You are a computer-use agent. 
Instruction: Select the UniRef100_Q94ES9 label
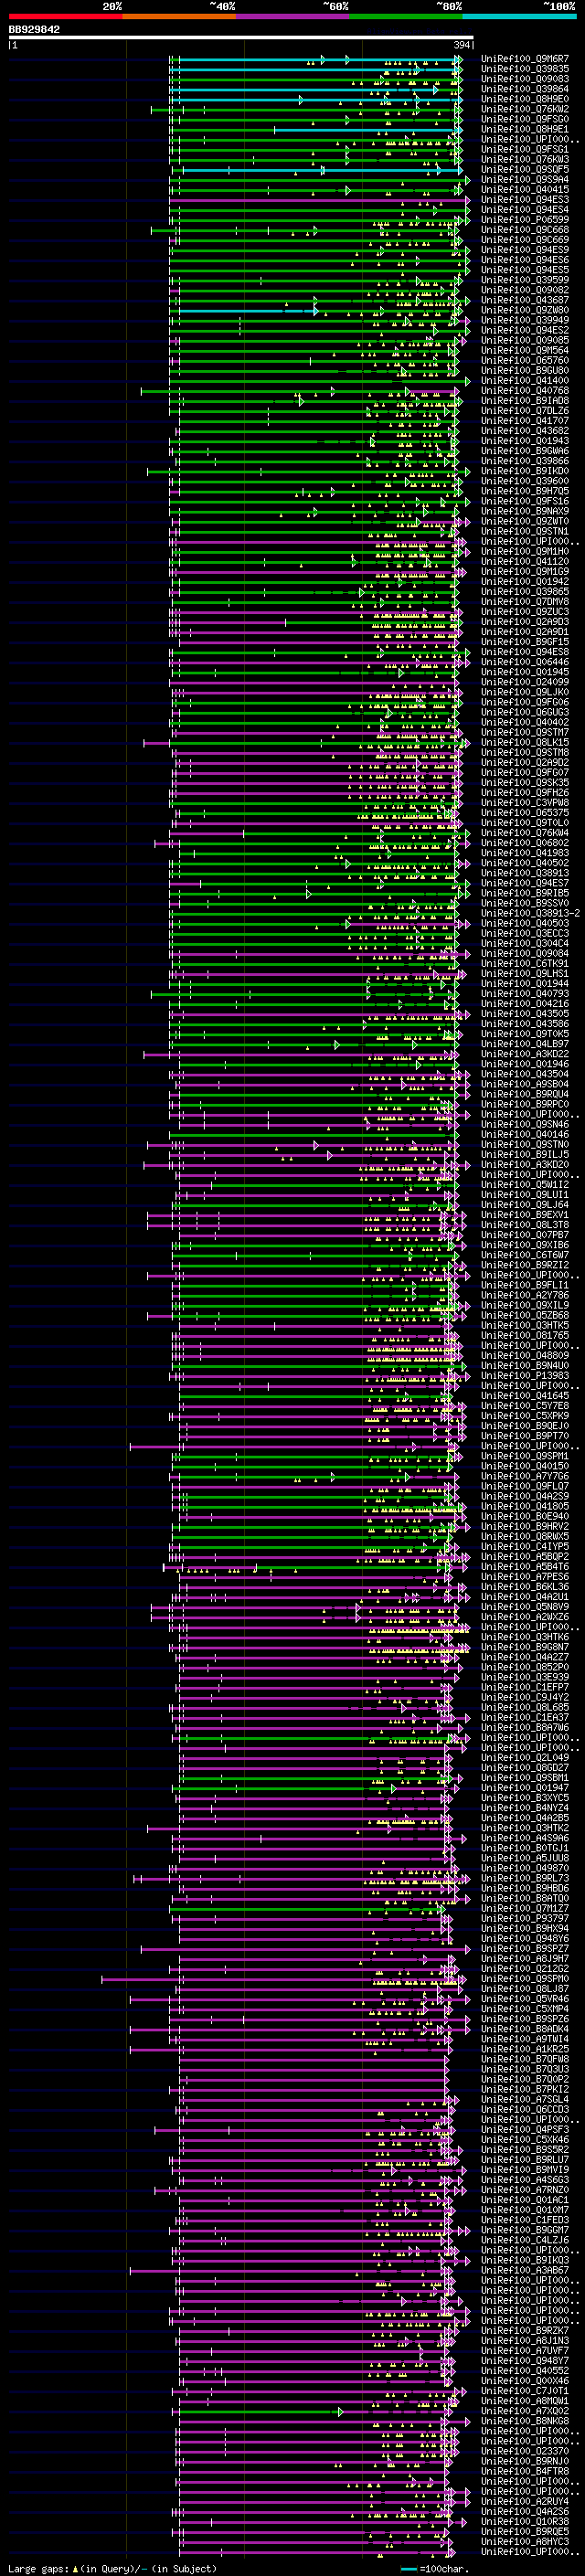click(525, 250)
